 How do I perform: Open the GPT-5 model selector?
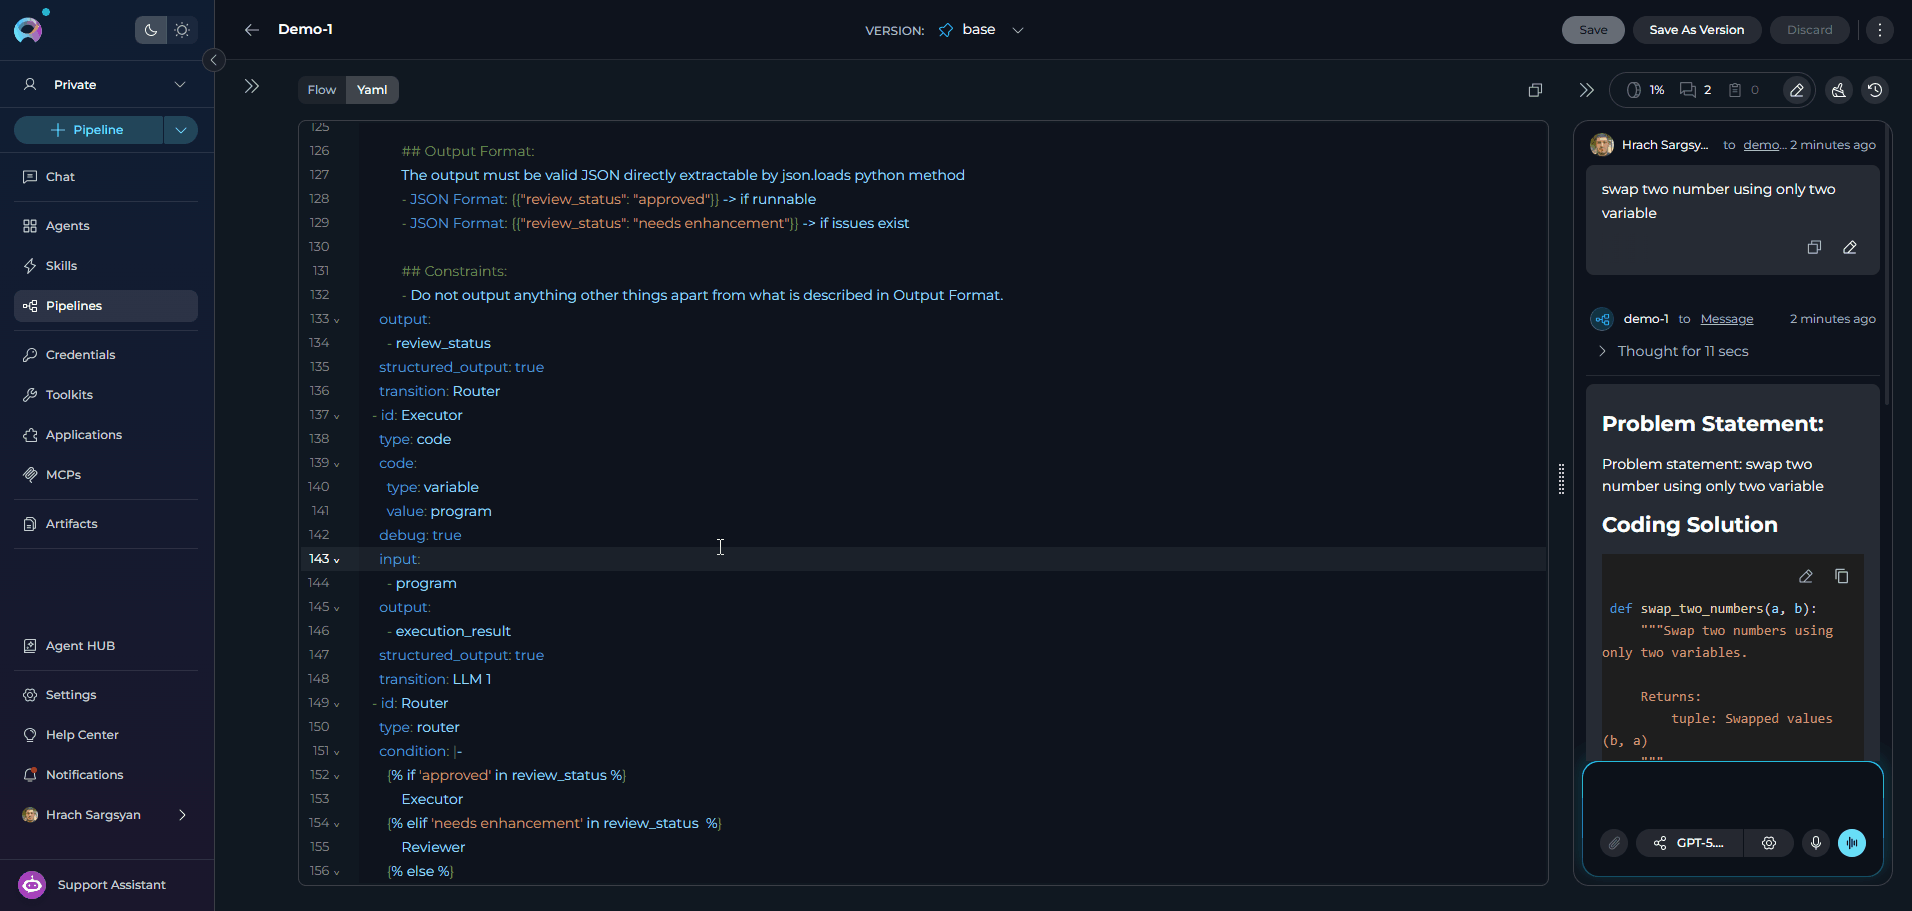pyautogui.click(x=1689, y=843)
